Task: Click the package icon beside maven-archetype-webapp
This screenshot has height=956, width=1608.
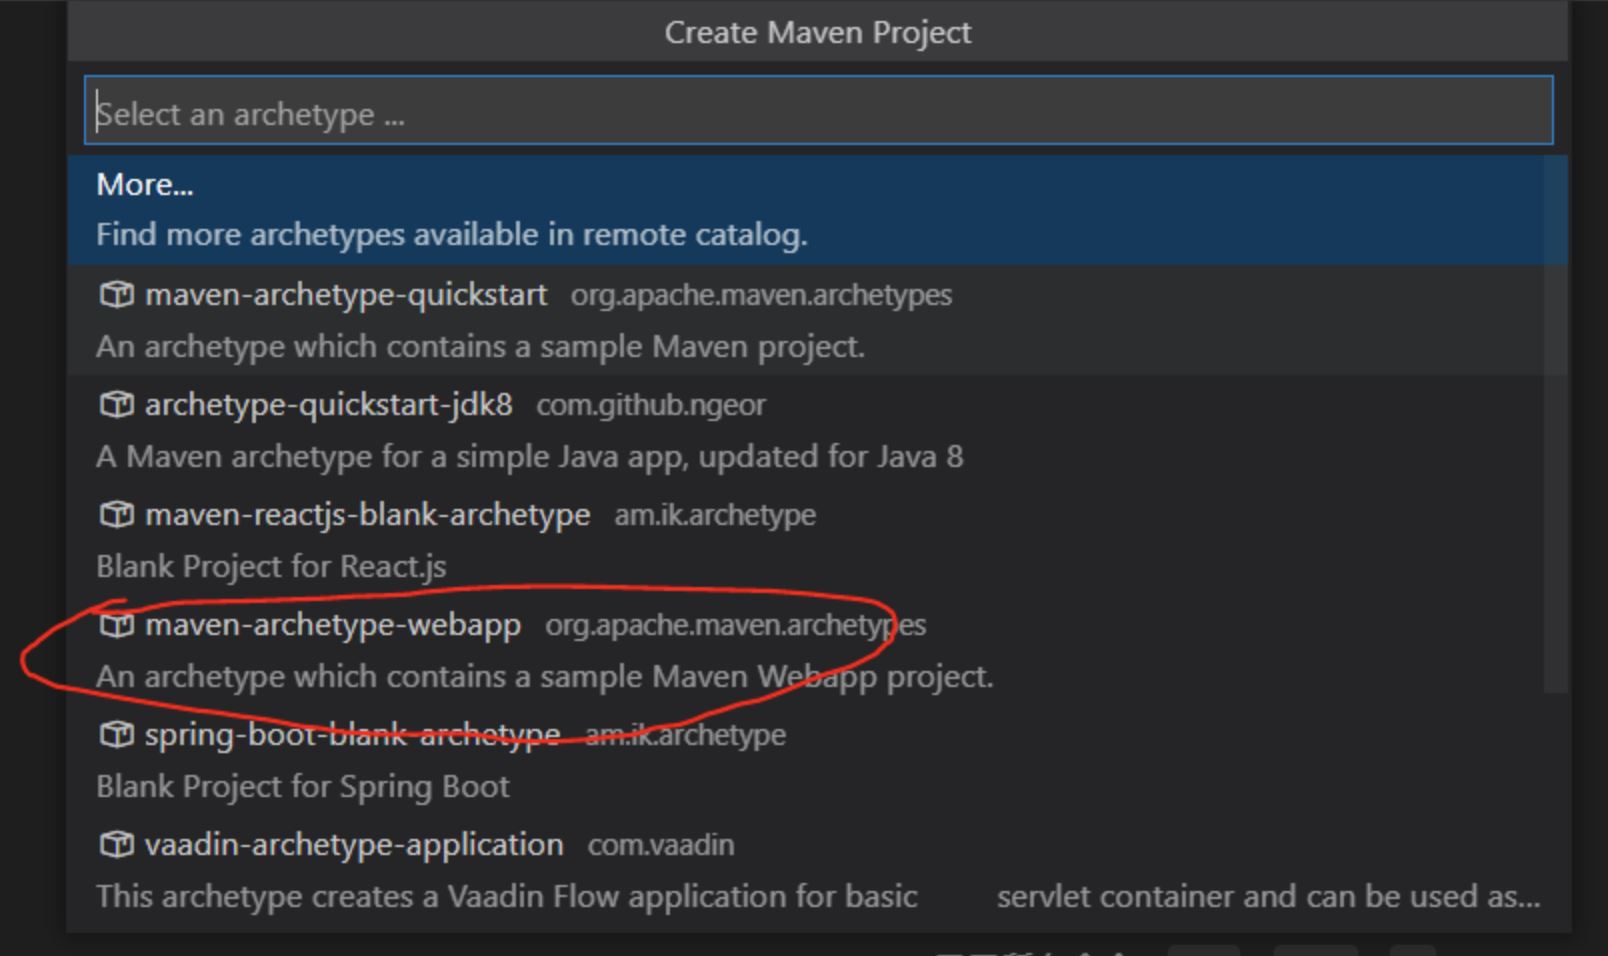Action: coord(116,625)
